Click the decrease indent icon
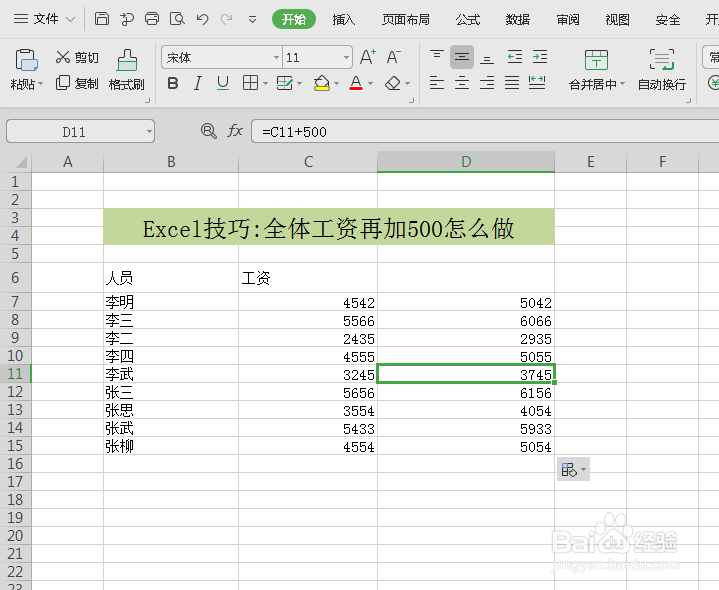The image size is (719, 590). point(515,57)
